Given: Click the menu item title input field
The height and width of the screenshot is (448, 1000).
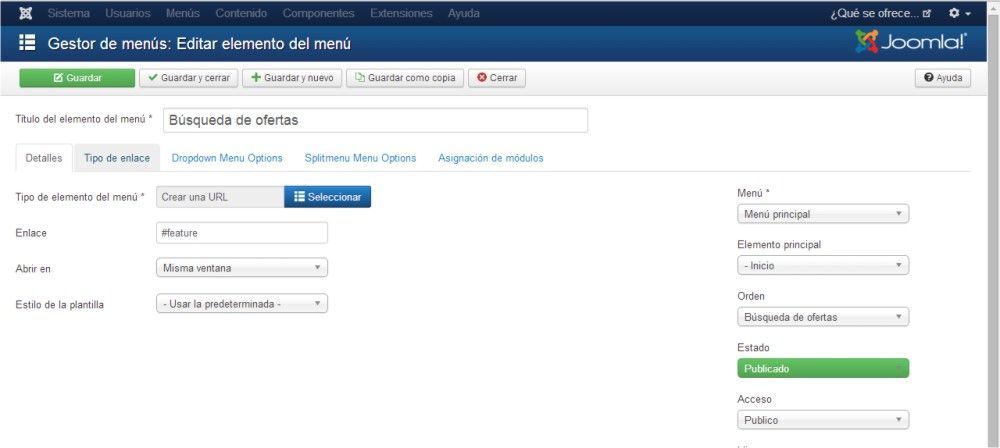Looking at the screenshot, I should (x=375, y=120).
